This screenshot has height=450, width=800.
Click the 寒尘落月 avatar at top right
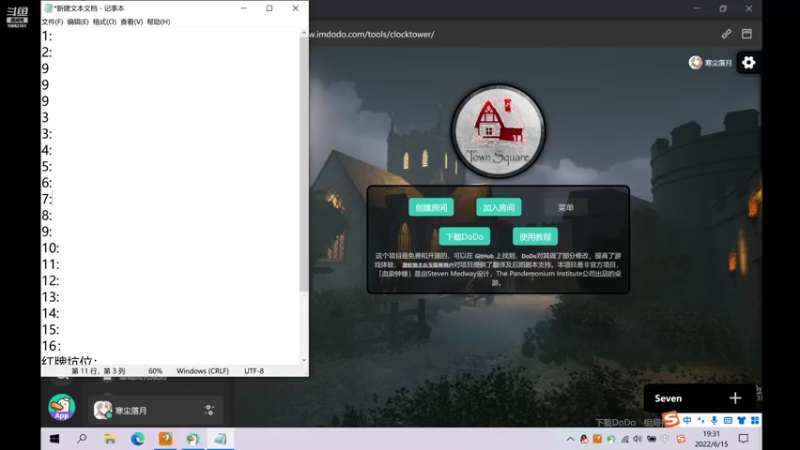[x=695, y=63]
